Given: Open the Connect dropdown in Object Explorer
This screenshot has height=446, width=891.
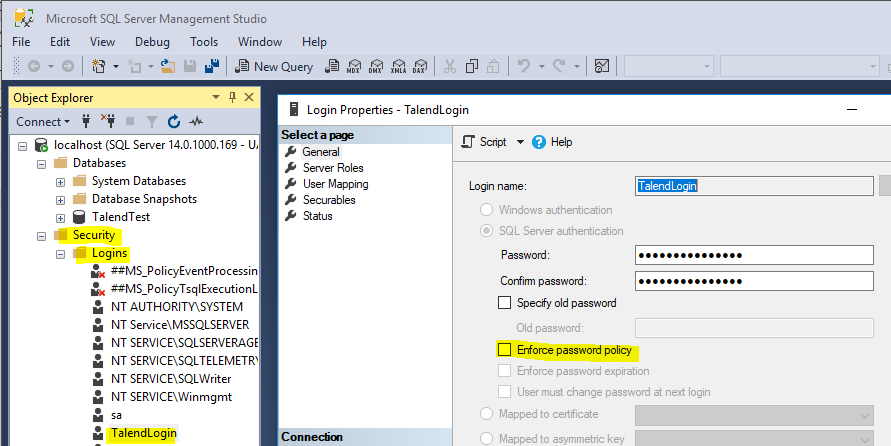Looking at the screenshot, I should click(x=43, y=122).
